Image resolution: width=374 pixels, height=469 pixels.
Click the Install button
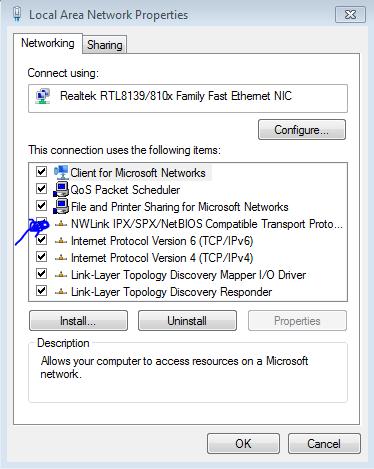pos(78,321)
